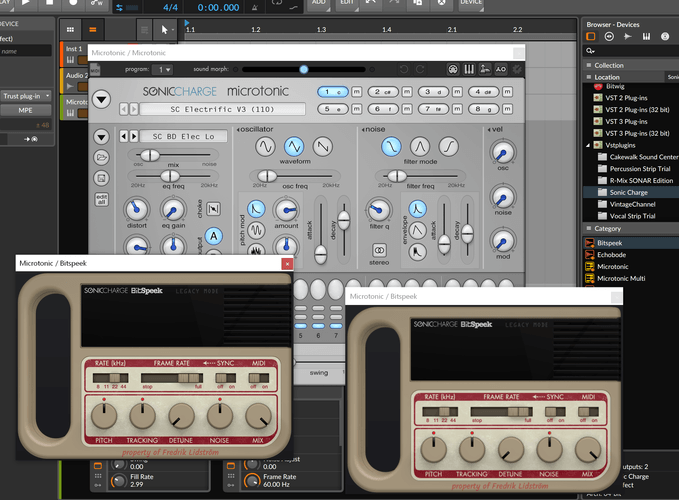679x500 pixels.
Task: Click the osc/noise mix slider
Action: tap(173, 155)
